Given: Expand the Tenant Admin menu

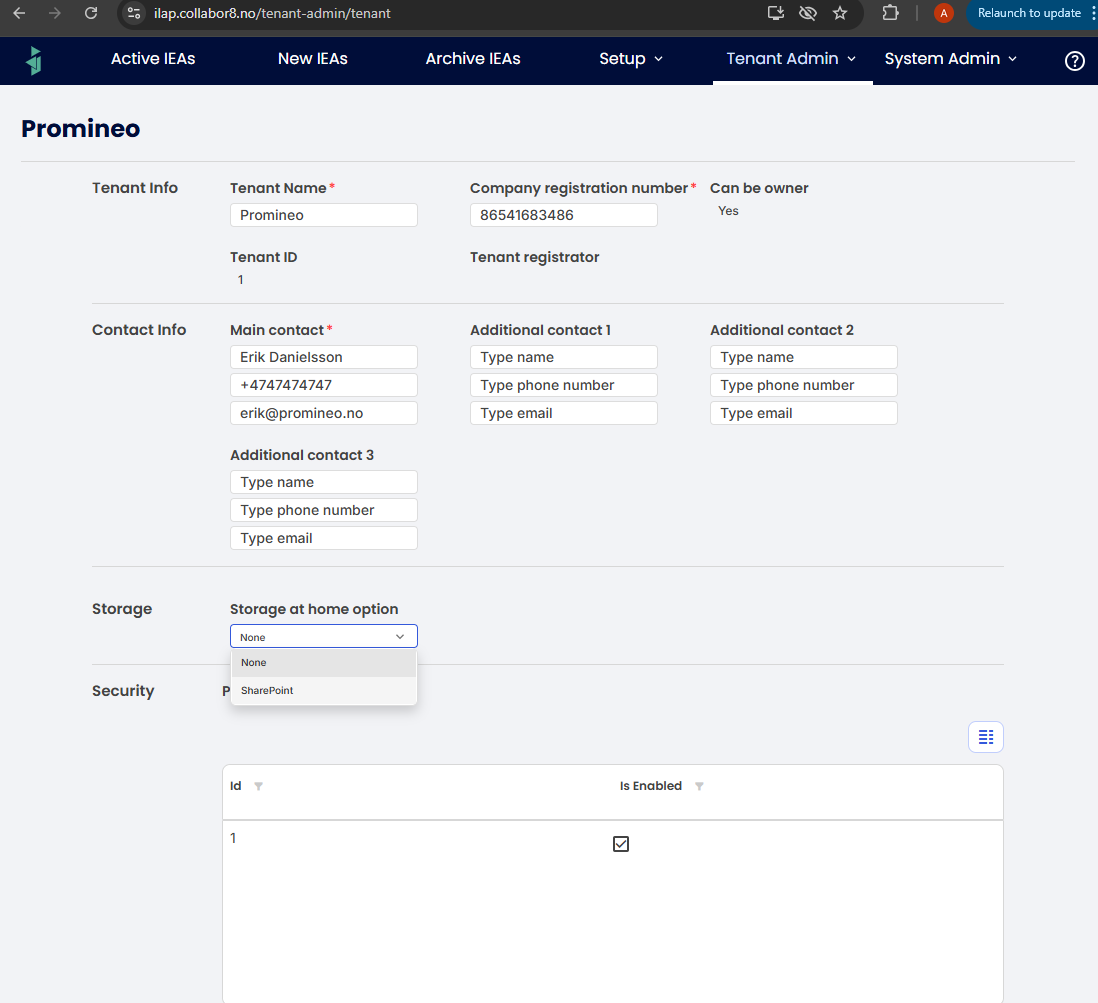Looking at the screenshot, I should (x=791, y=59).
